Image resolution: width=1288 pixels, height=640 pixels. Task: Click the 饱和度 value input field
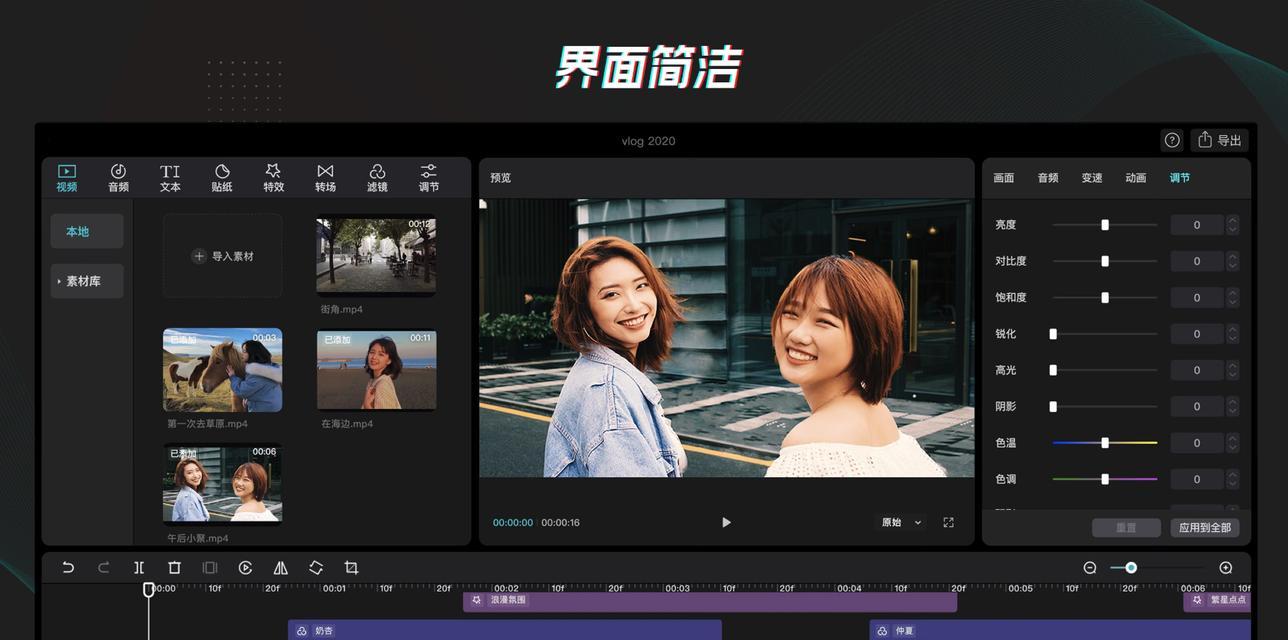pos(1197,297)
